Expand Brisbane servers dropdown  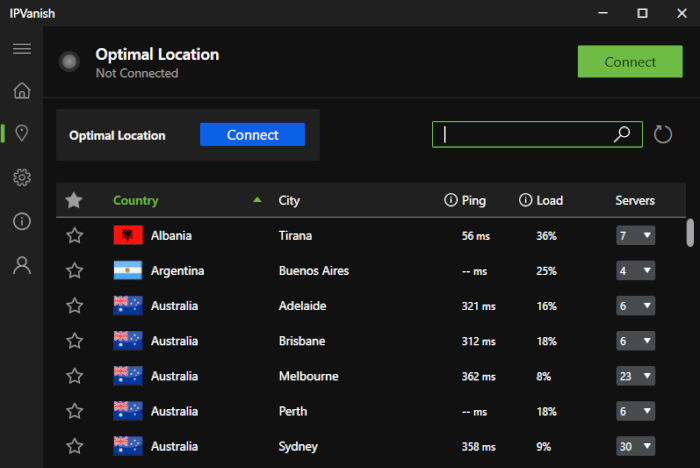pos(635,341)
